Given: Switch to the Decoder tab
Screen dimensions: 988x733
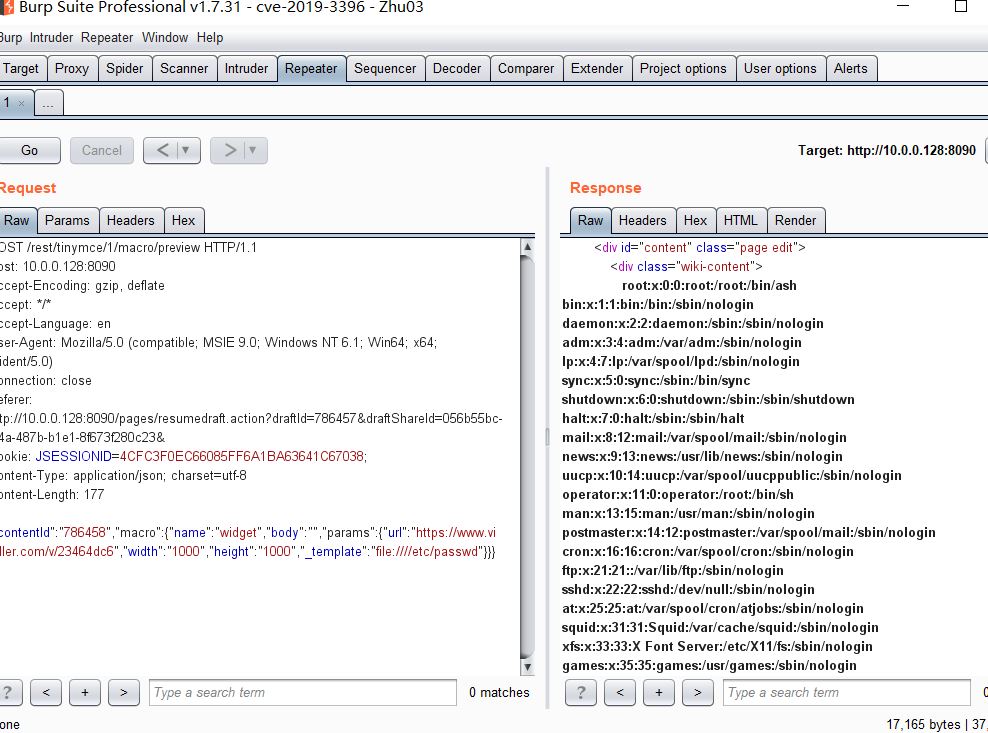Looking at the screenshot, I should tap(457, 69).
